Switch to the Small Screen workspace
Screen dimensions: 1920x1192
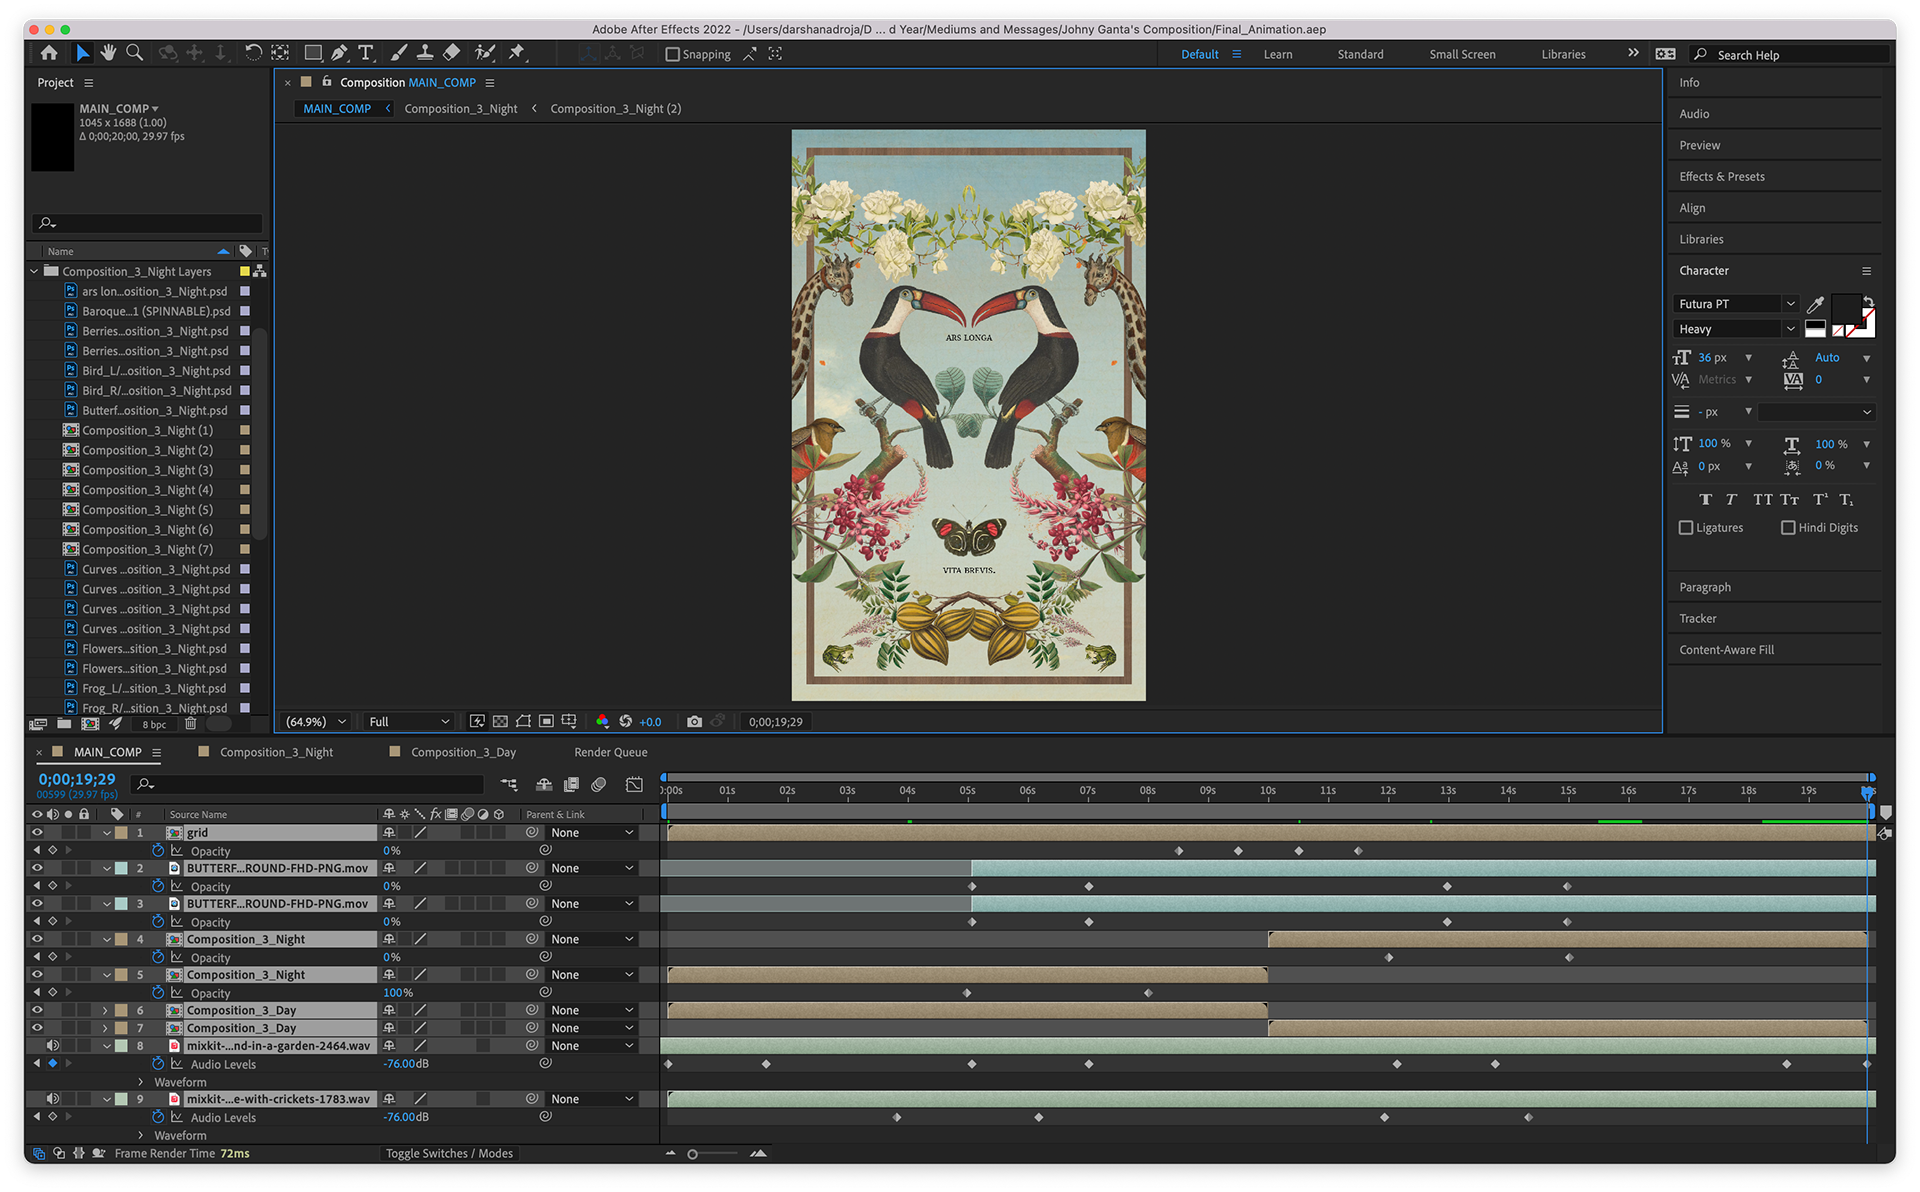[1462, 55]
